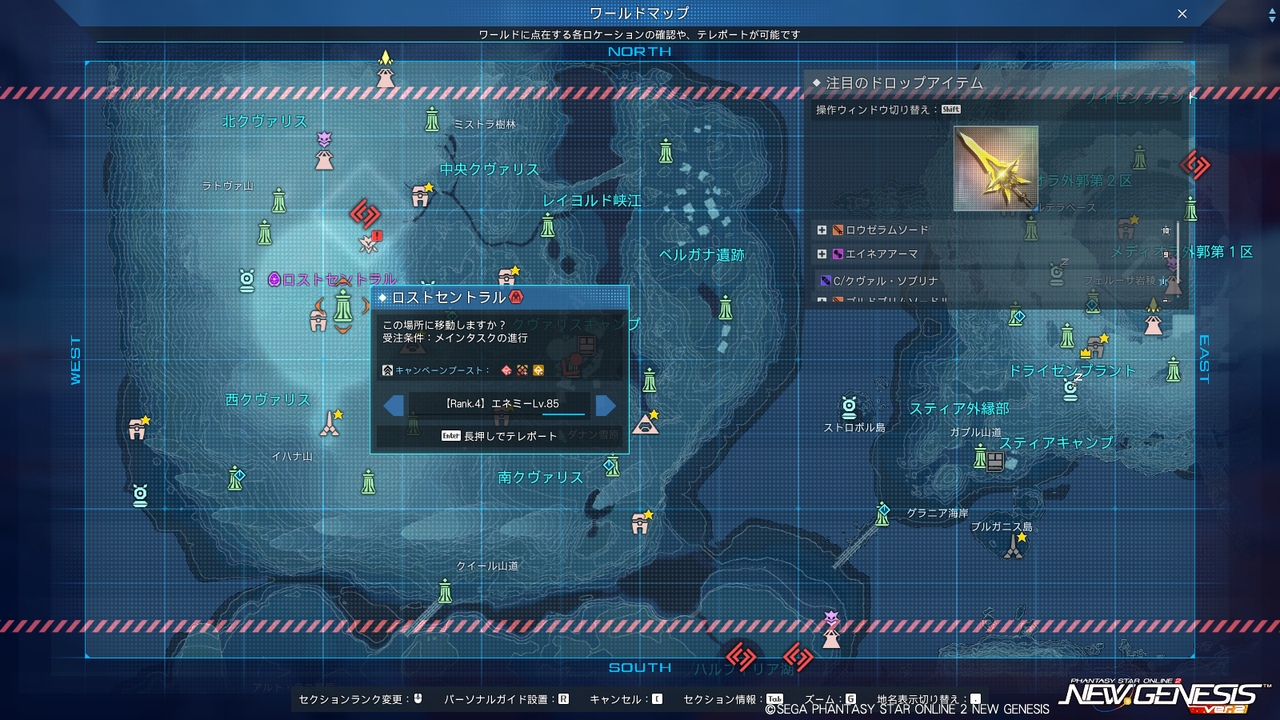Open the shop icon at スティアキャンプ

pyautogui.click(x=995, y=461)
